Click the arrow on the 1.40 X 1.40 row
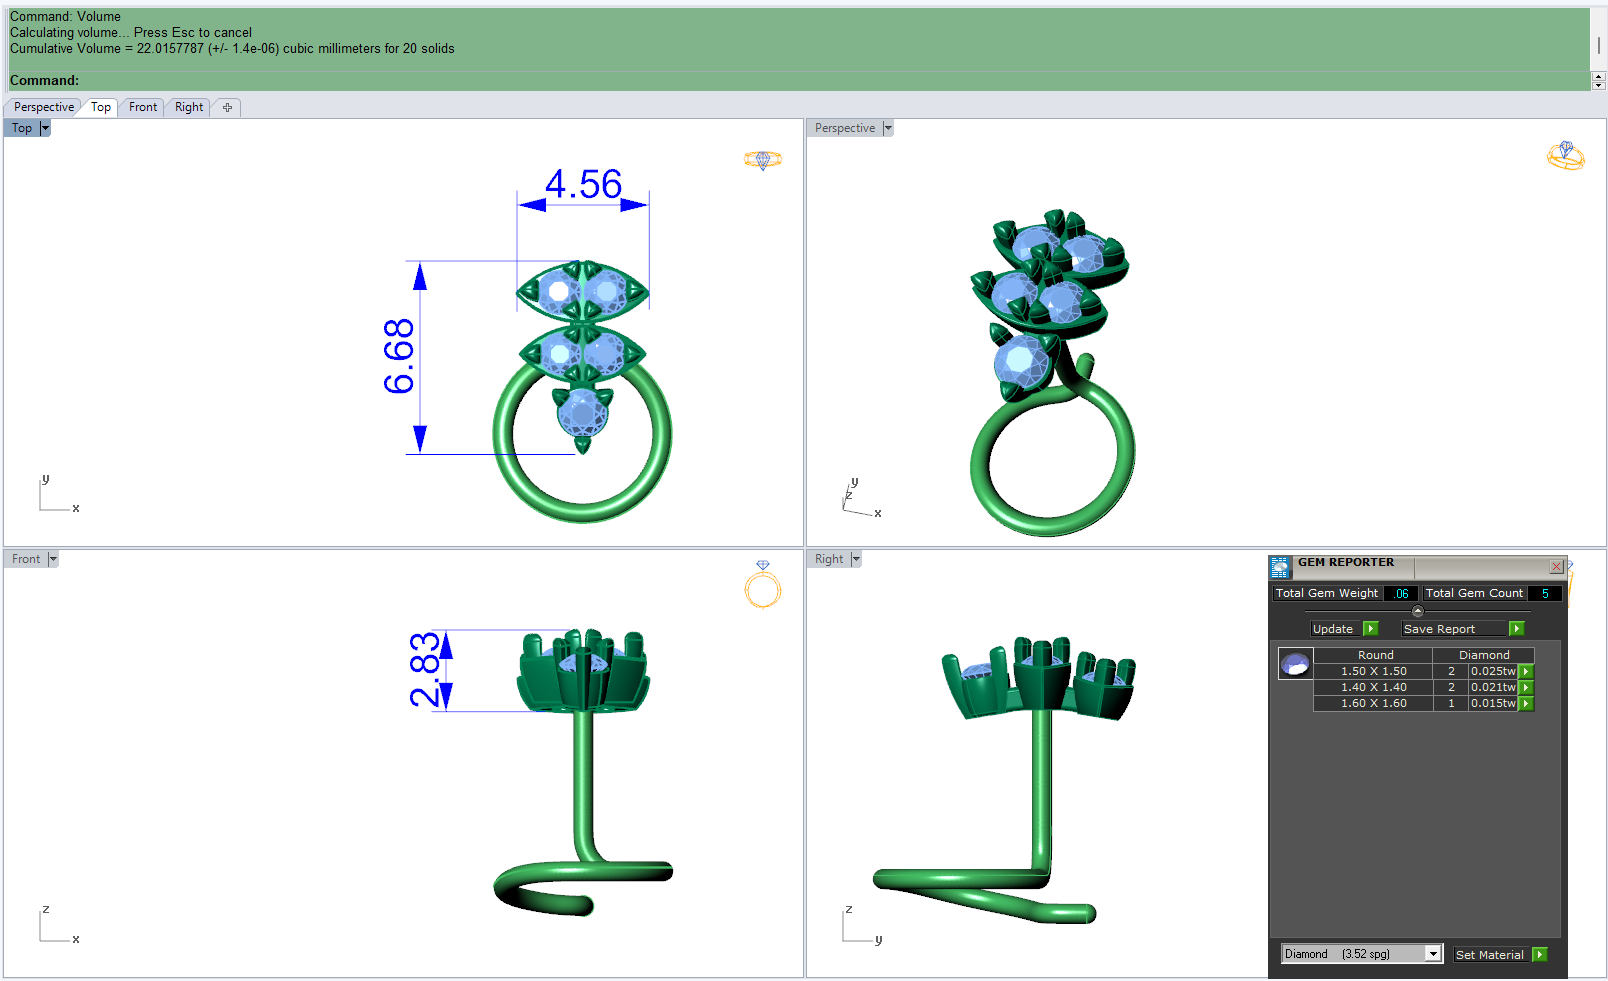Viewport: 1608px width, 981px height. pyautogui.click(x=1526, y=688)
